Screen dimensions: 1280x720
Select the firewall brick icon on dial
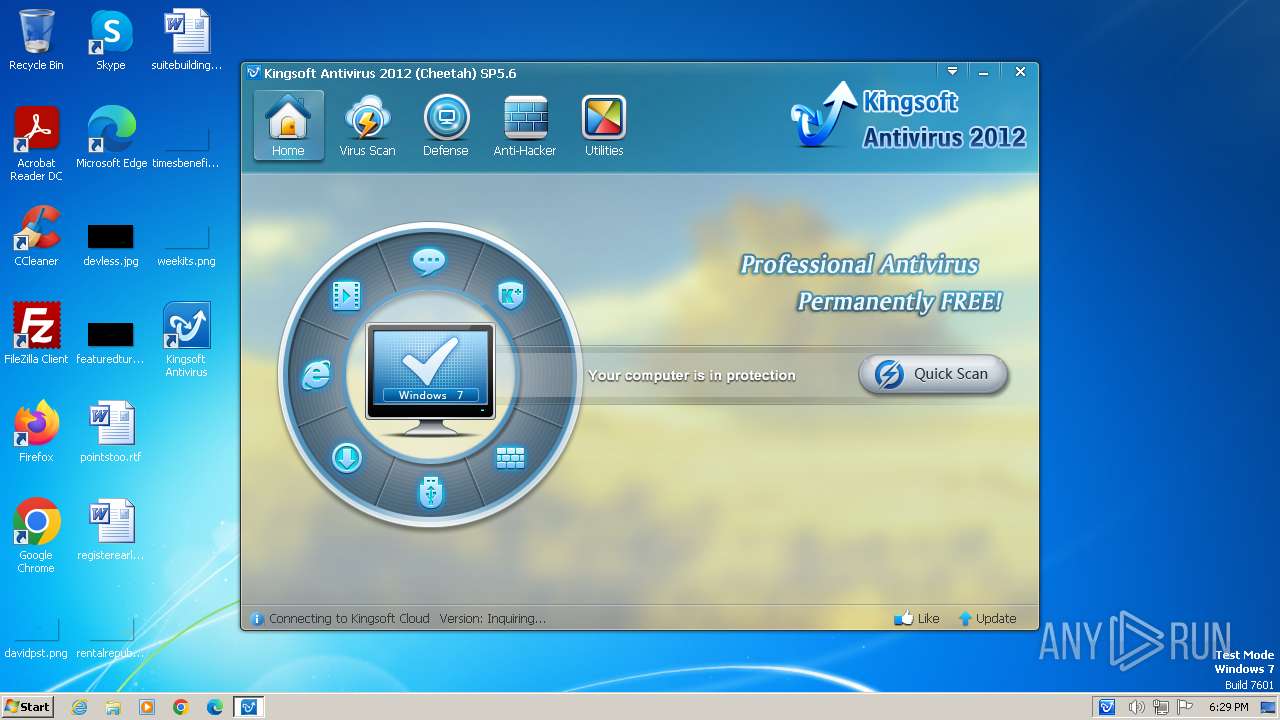tap(510, 458)
